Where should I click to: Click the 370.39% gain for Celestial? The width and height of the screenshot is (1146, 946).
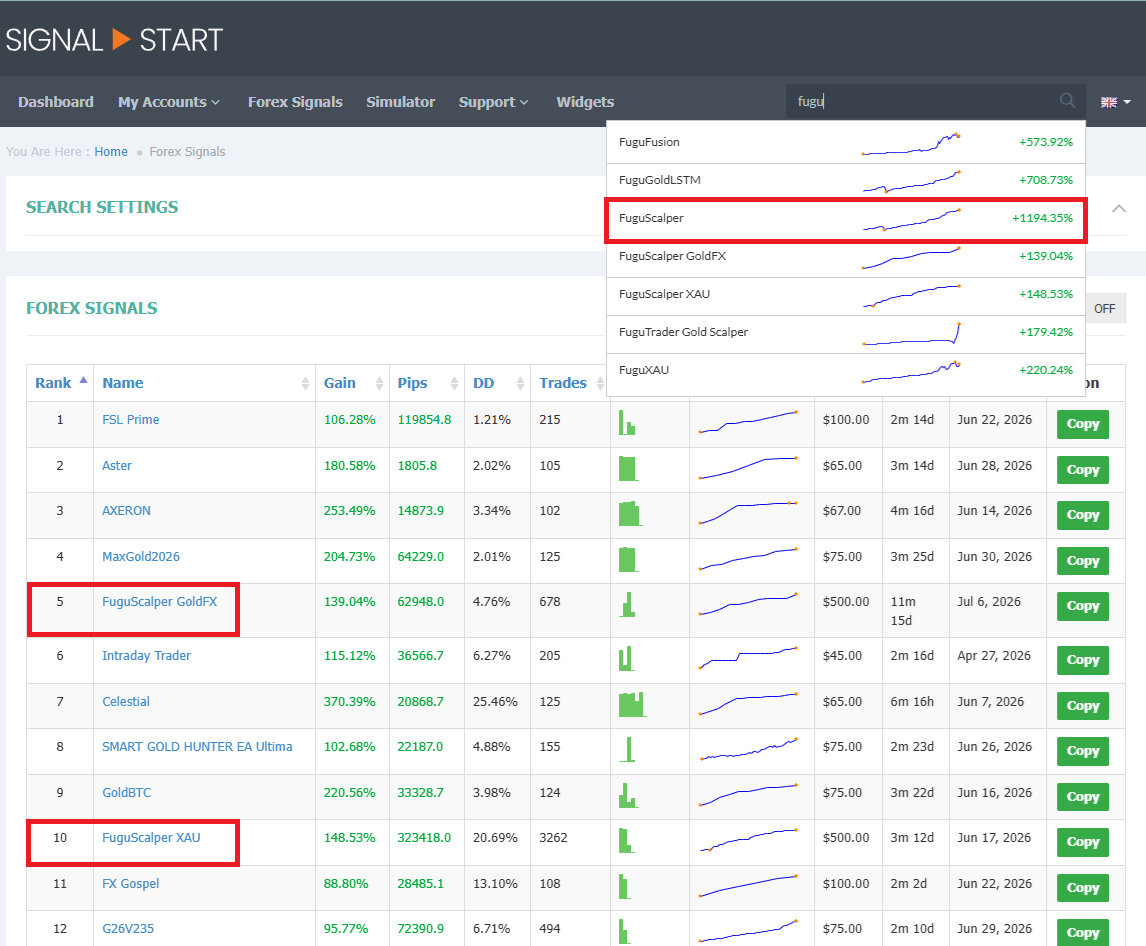click(x=349, y=702)
